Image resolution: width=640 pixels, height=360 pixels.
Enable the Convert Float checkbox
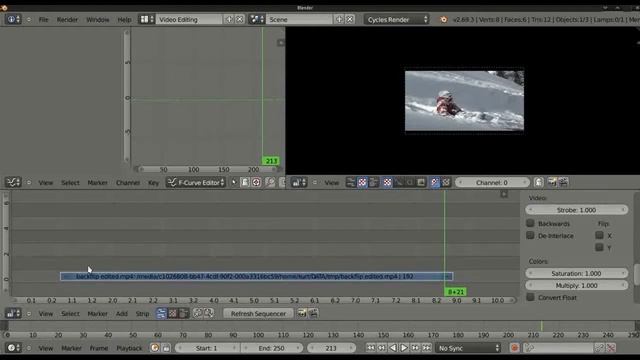[530, 297]
